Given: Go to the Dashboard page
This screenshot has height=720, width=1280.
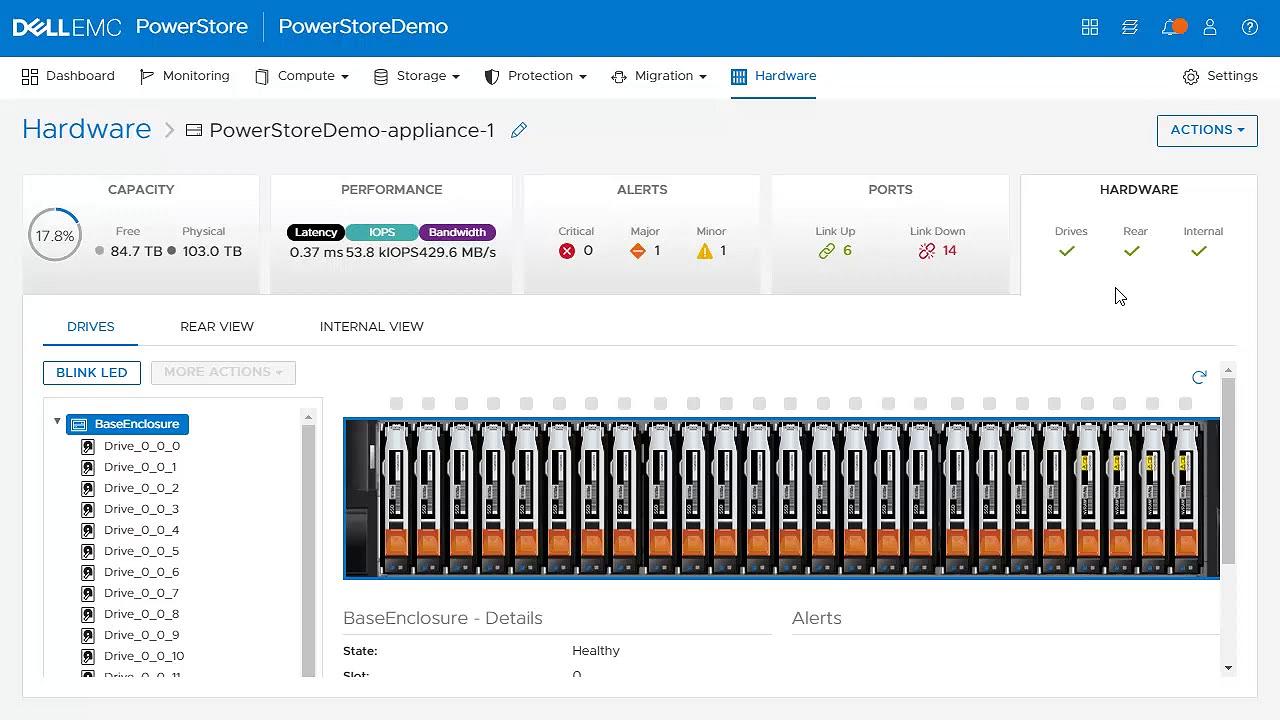Looking at the screenshot, I should (68, 76).
